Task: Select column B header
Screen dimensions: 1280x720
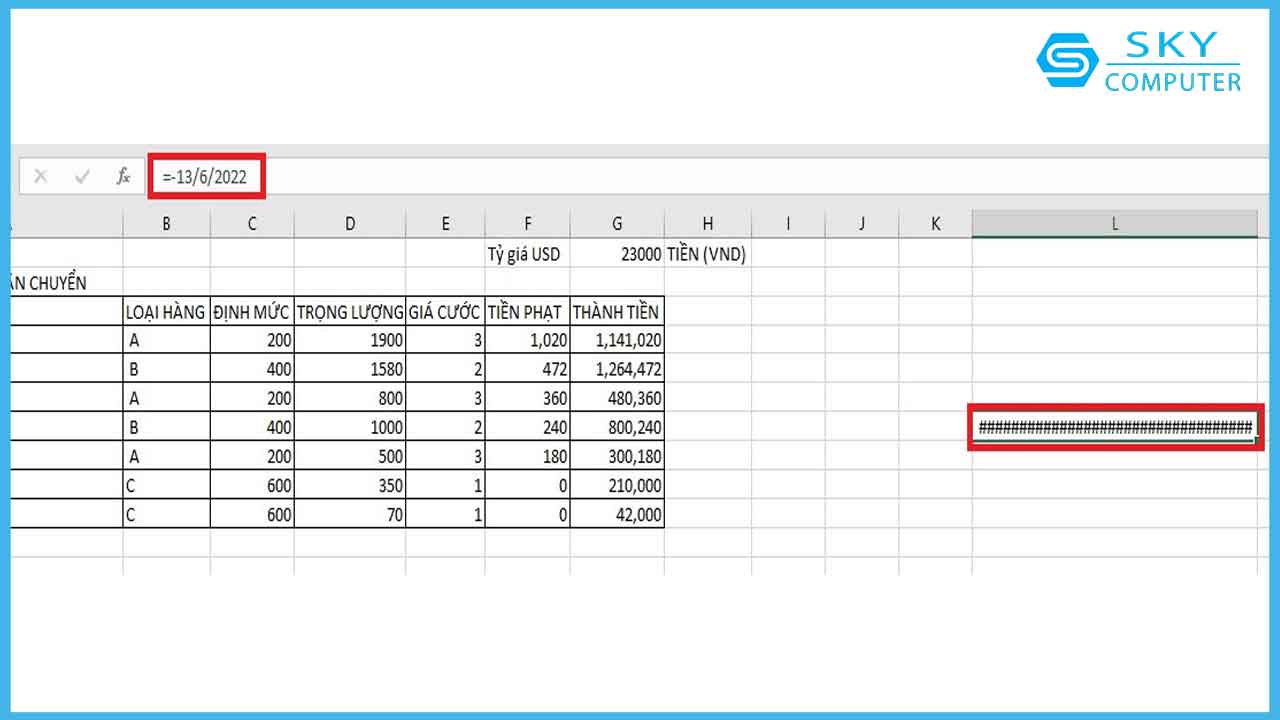Action: tap(166, 224)
